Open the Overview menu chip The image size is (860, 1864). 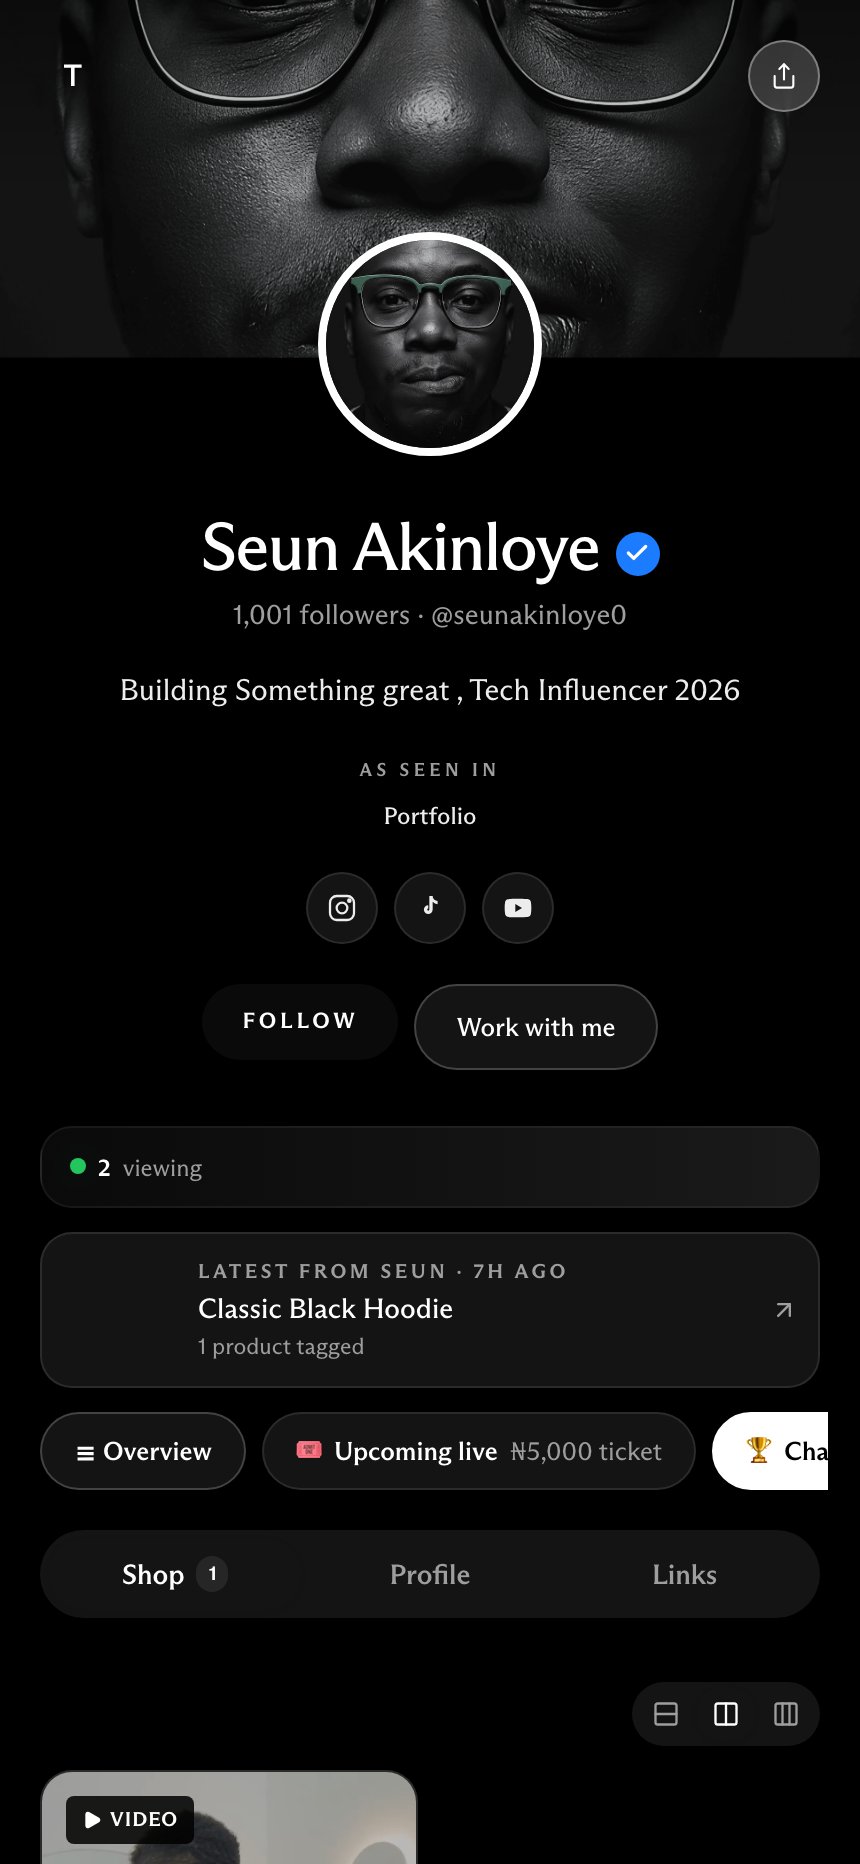pyautogui.click(x=143, y=1451)
